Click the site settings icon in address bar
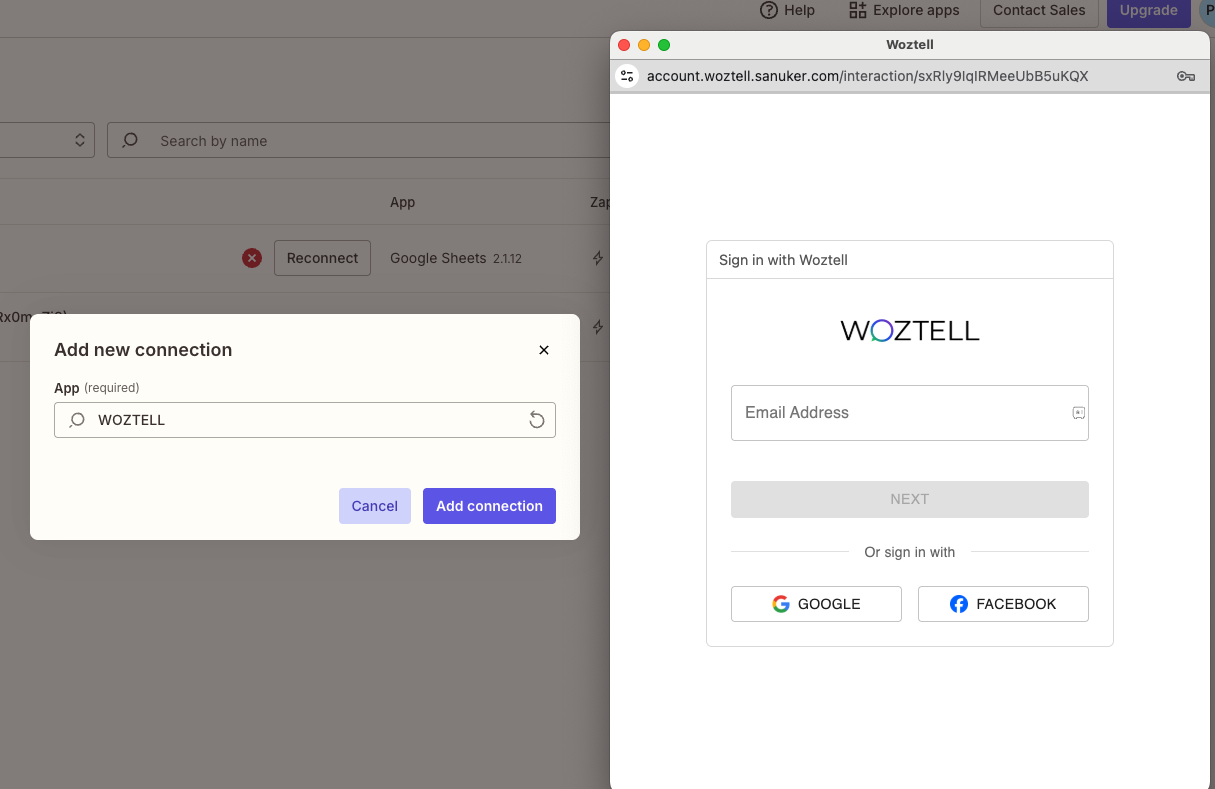1215x789 pixels. (627, 76)
